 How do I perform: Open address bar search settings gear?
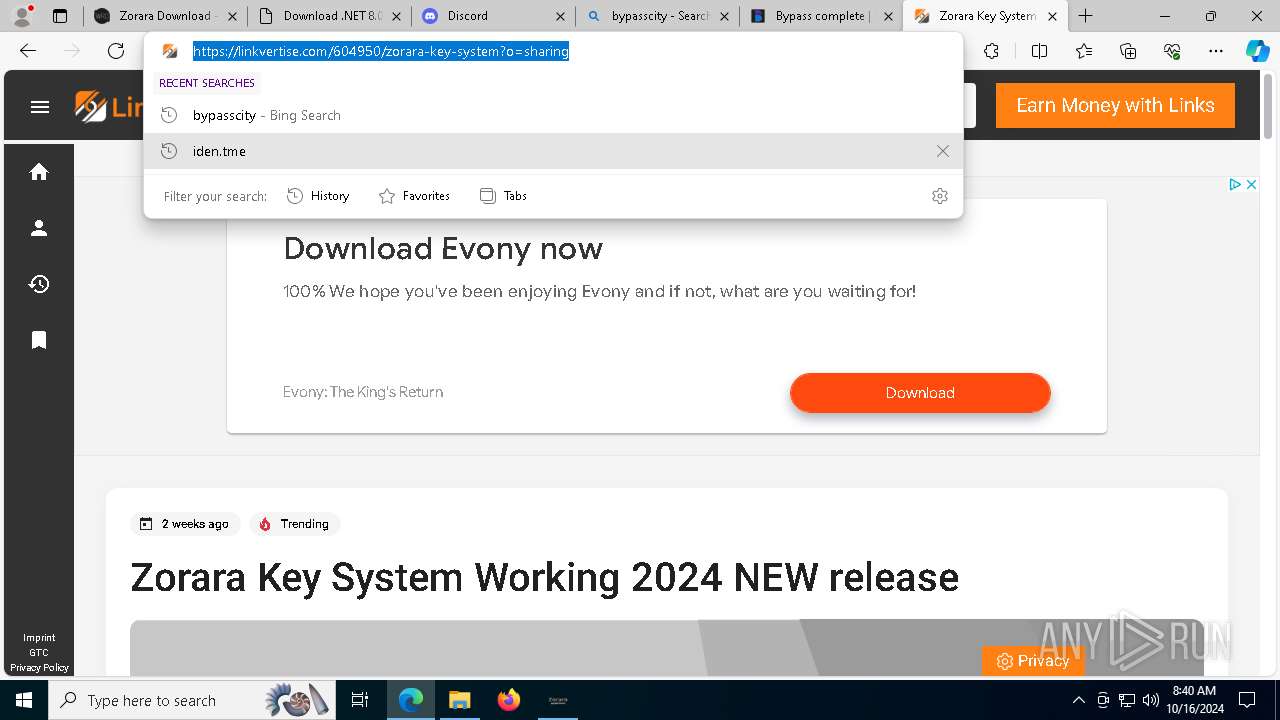(939, 196)
